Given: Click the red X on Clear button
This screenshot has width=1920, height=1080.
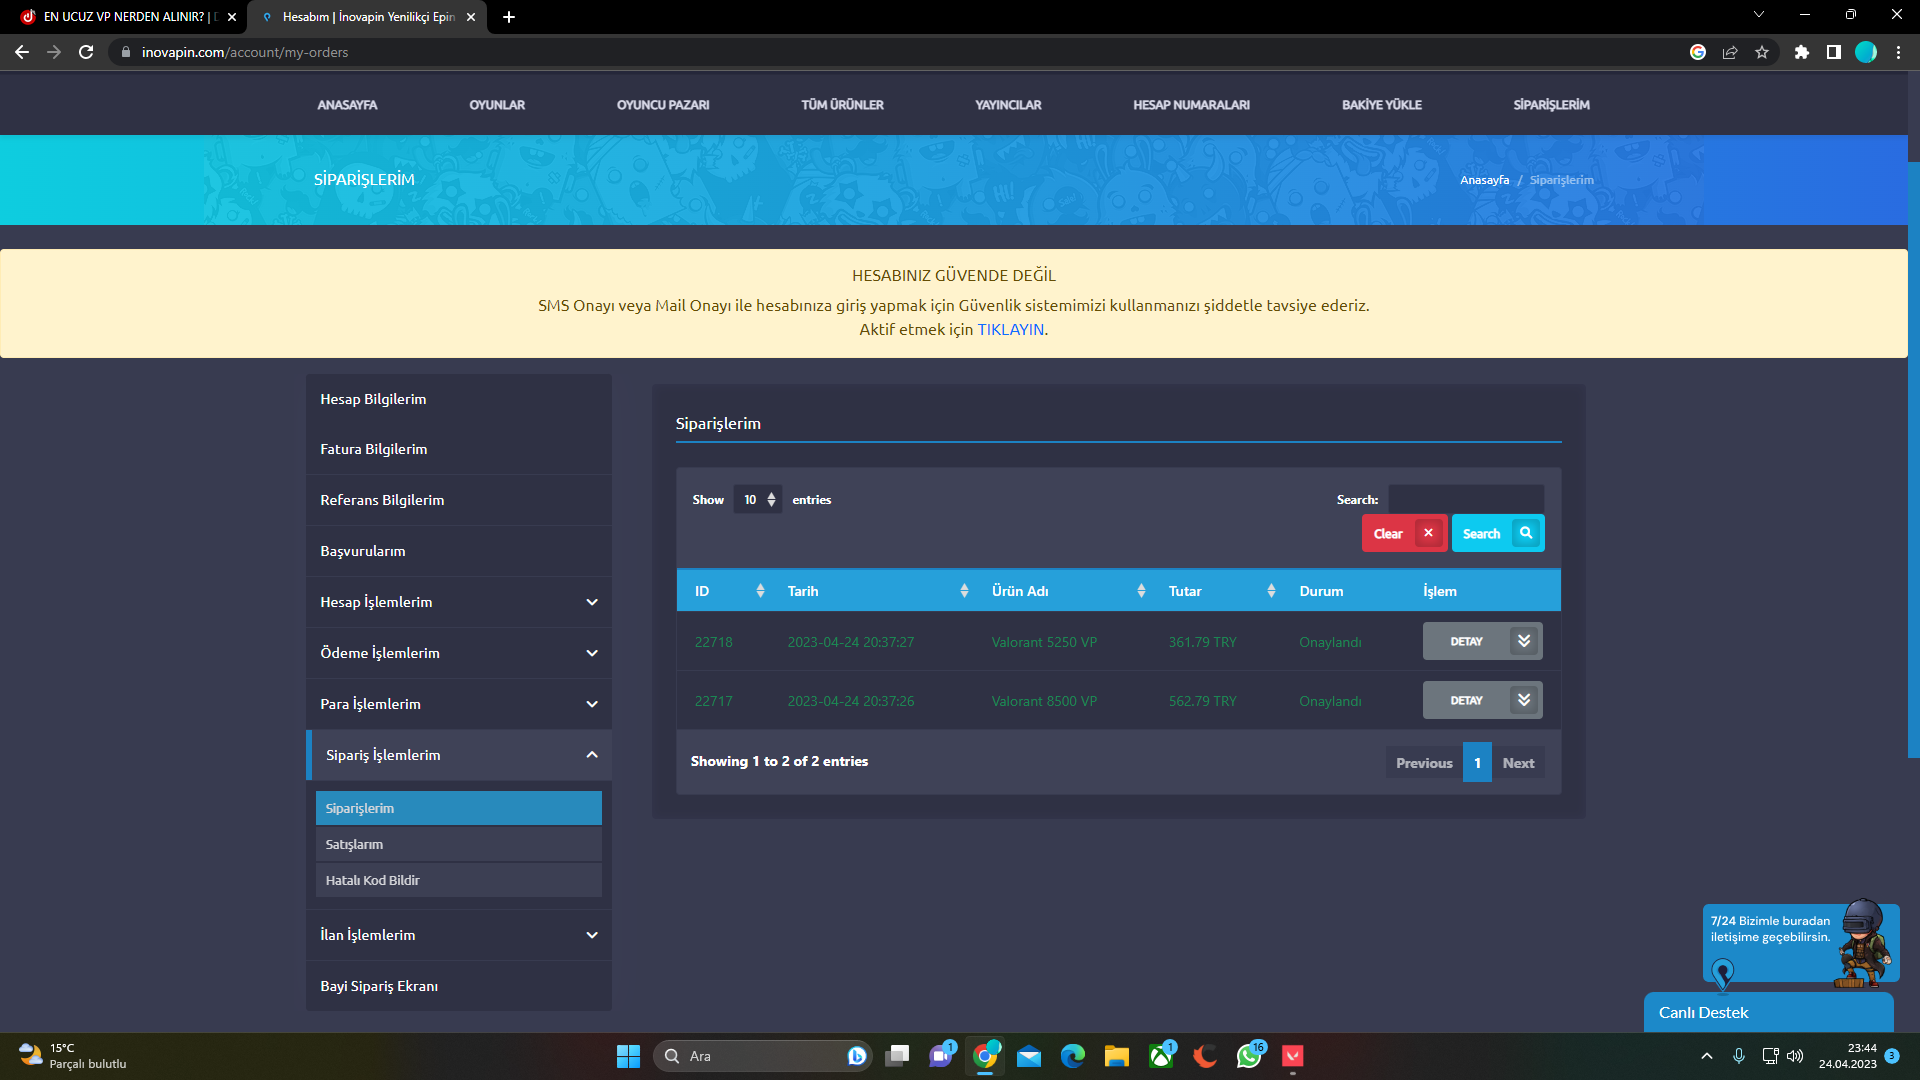Looking at the screenshot, I should click(1428, 533).
